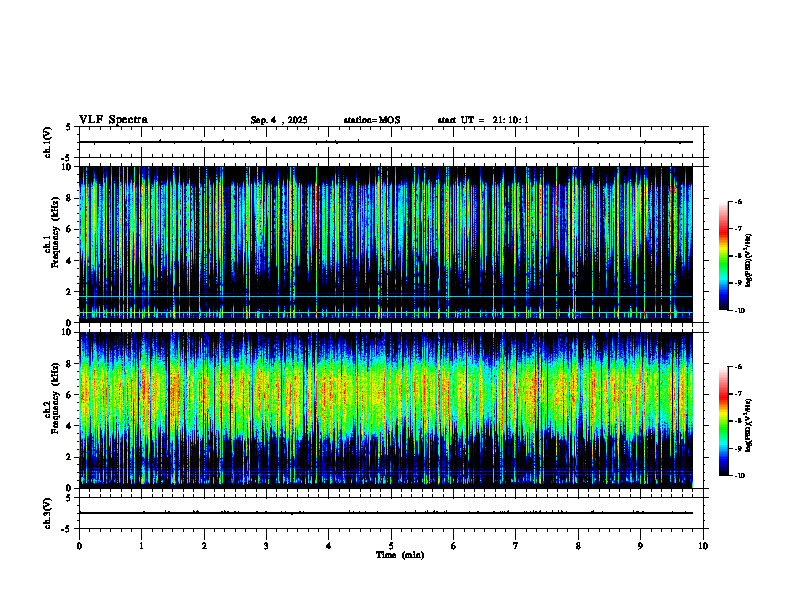792x612 pixels.
Task: Click the horizontal cyan line in ch.1 spectrogram
Action: click(385, 296)
